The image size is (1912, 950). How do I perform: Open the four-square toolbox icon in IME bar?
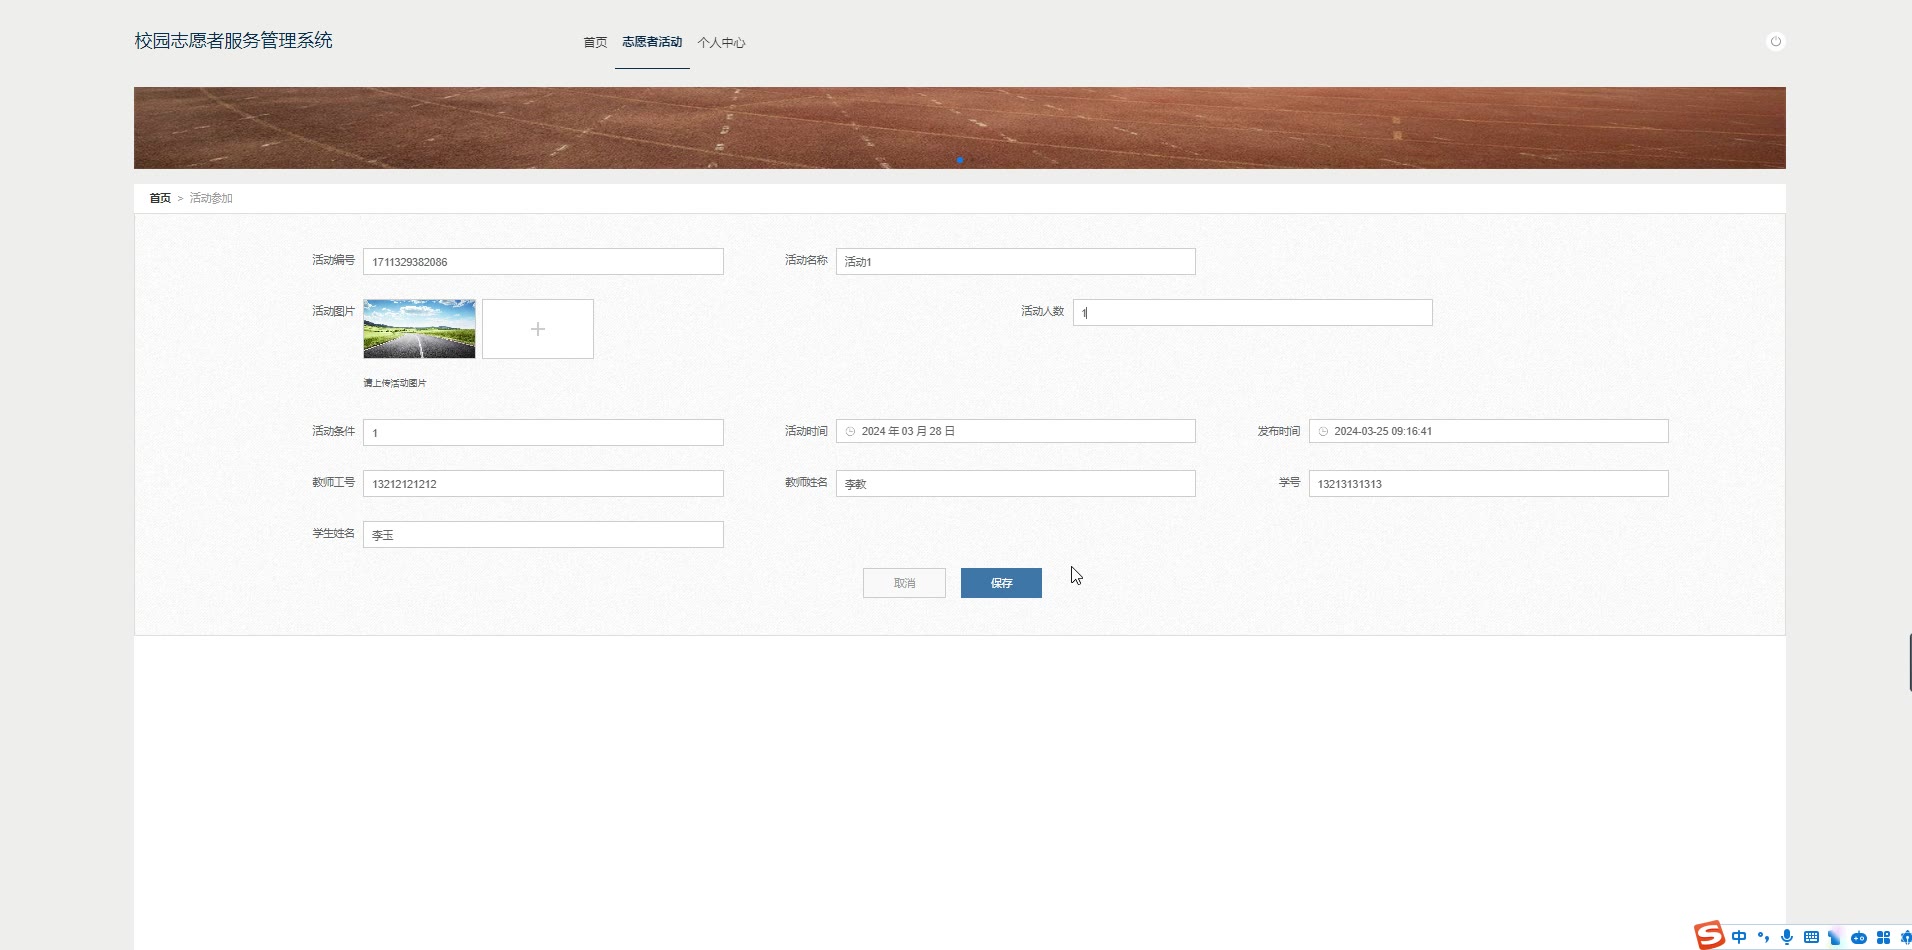[x=1883, y=937]
